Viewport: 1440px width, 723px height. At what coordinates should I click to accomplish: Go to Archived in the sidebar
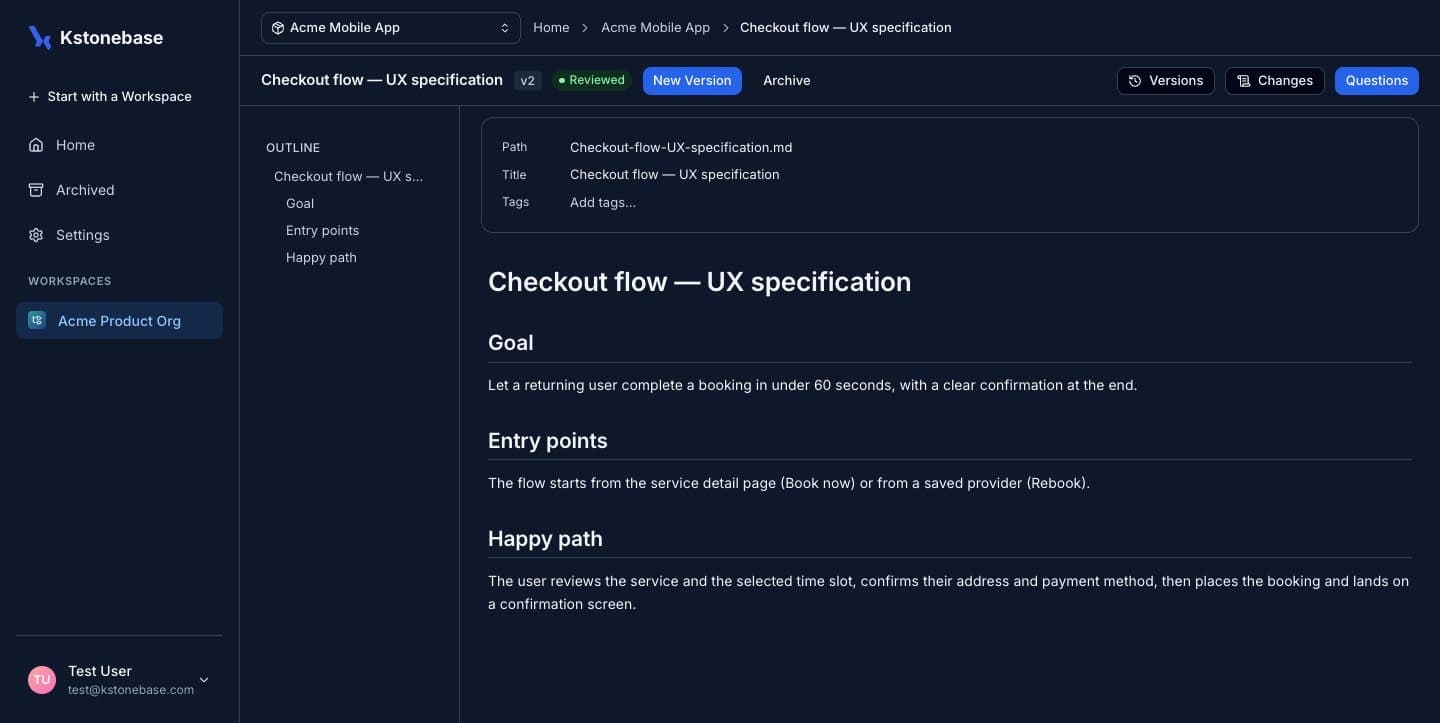(x=119, y=190)
